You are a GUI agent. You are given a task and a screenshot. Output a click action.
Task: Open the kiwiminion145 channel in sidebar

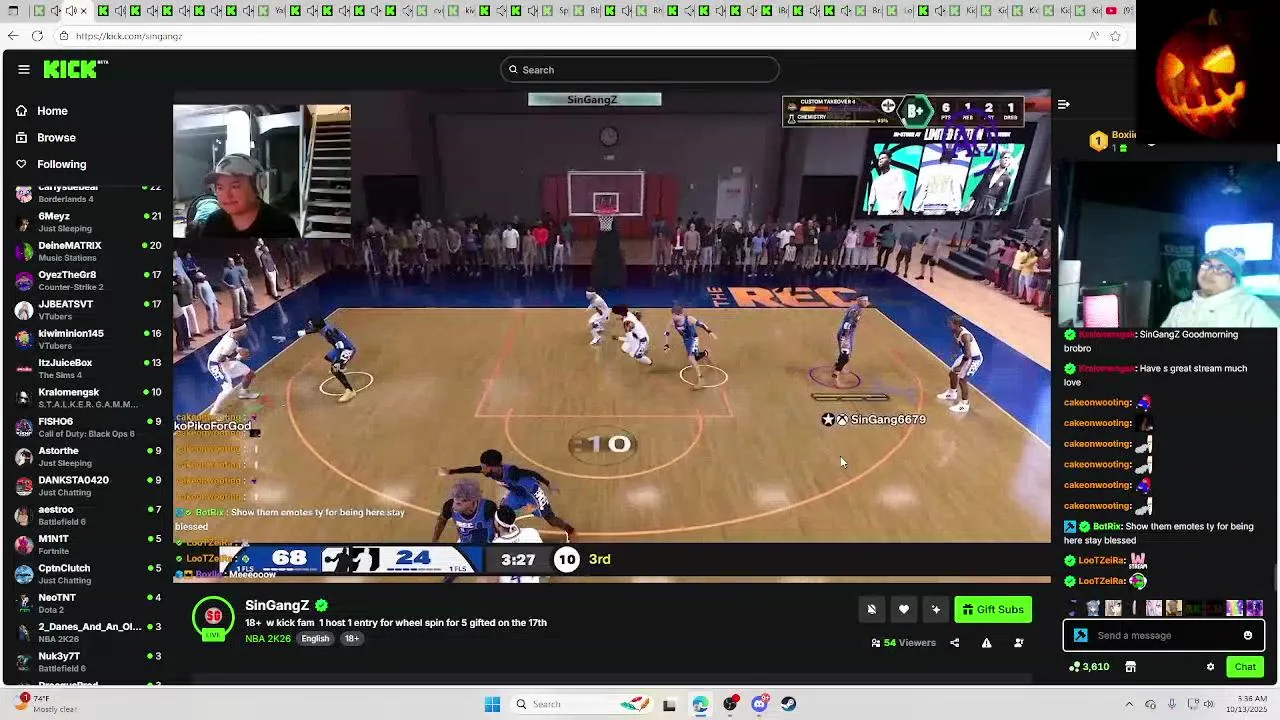tap(88, 339)
